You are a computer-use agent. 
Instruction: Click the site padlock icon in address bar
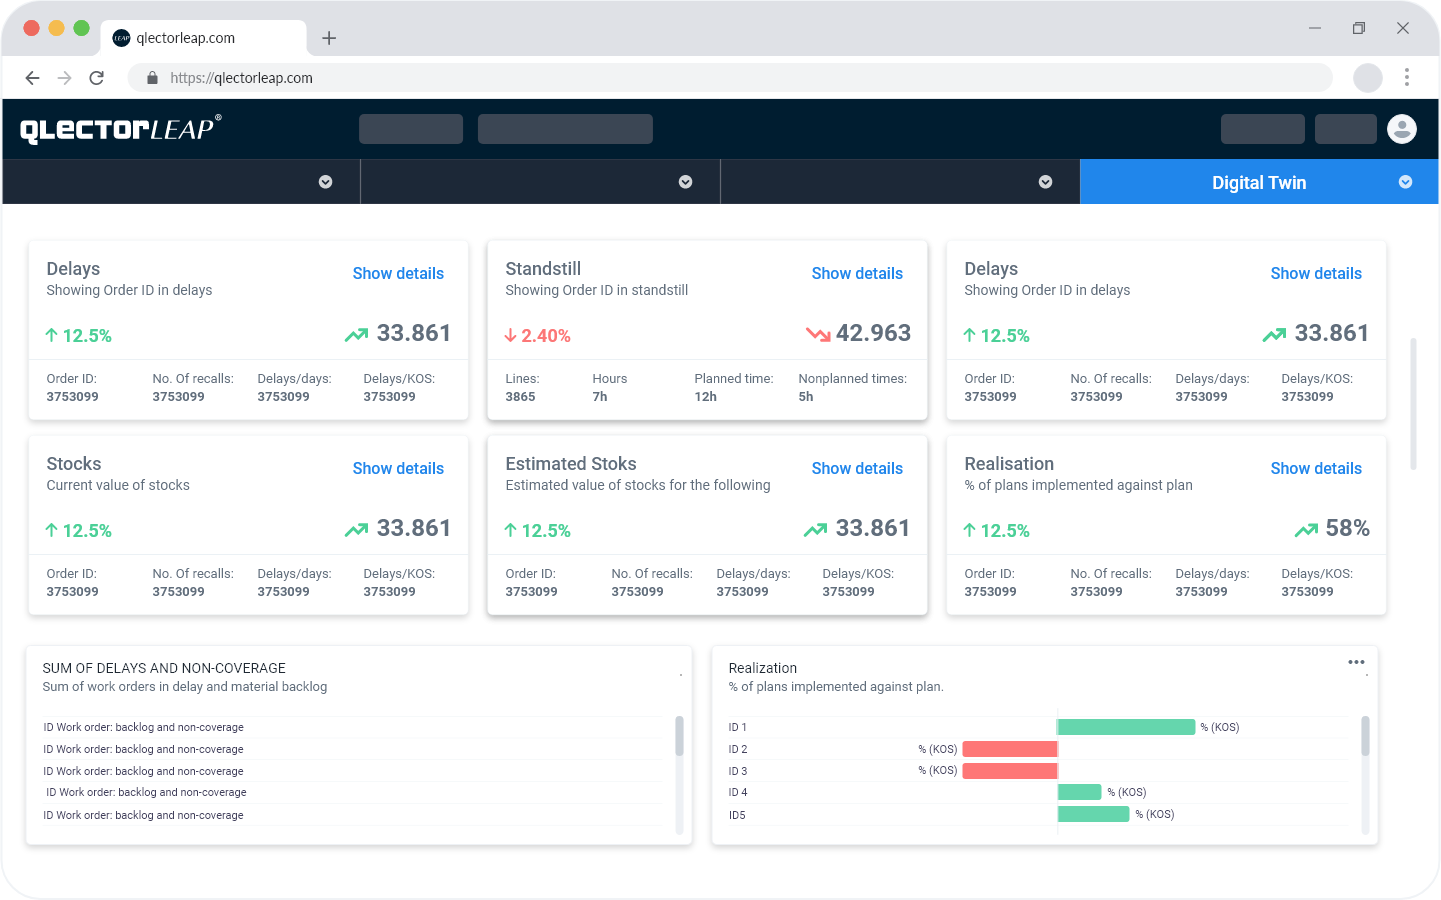tap(152, 78)
